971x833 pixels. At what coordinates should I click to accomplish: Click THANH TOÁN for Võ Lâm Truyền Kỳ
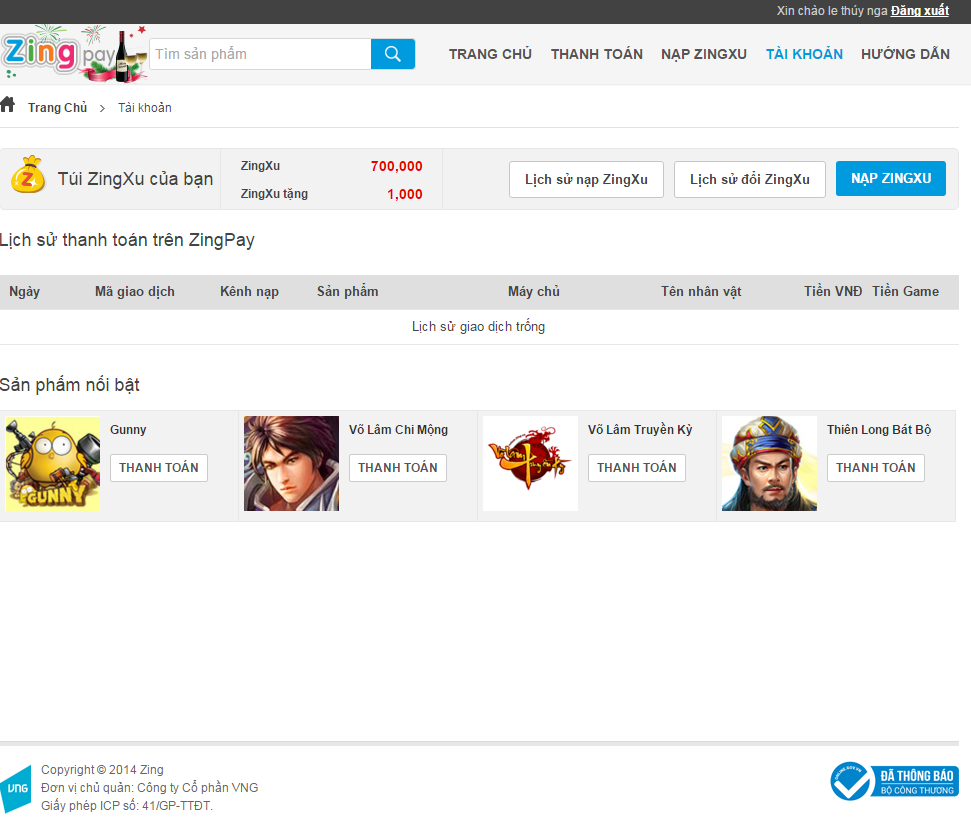tap(637, 468)
